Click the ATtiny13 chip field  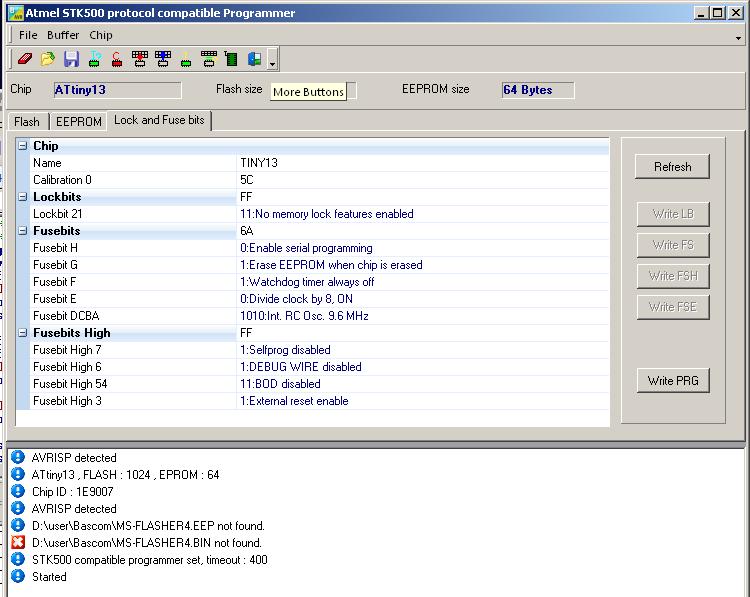tap(117, 90)
